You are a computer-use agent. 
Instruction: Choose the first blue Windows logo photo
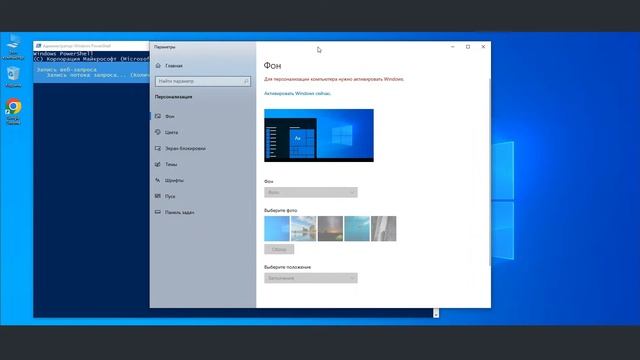pos(277,229)
